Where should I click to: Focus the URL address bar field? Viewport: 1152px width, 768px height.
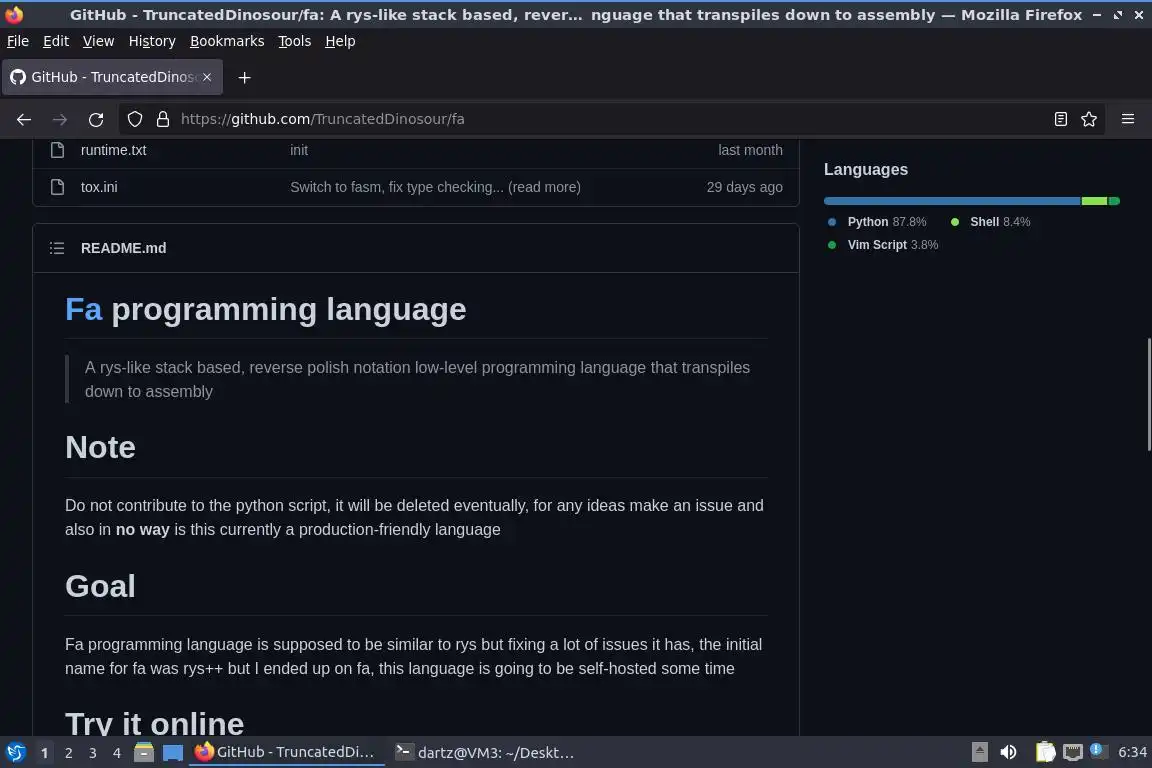click(610, 119)
